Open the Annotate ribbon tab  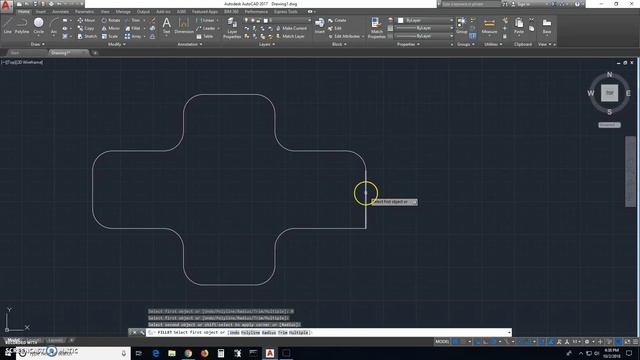click(x=60, y=11)
